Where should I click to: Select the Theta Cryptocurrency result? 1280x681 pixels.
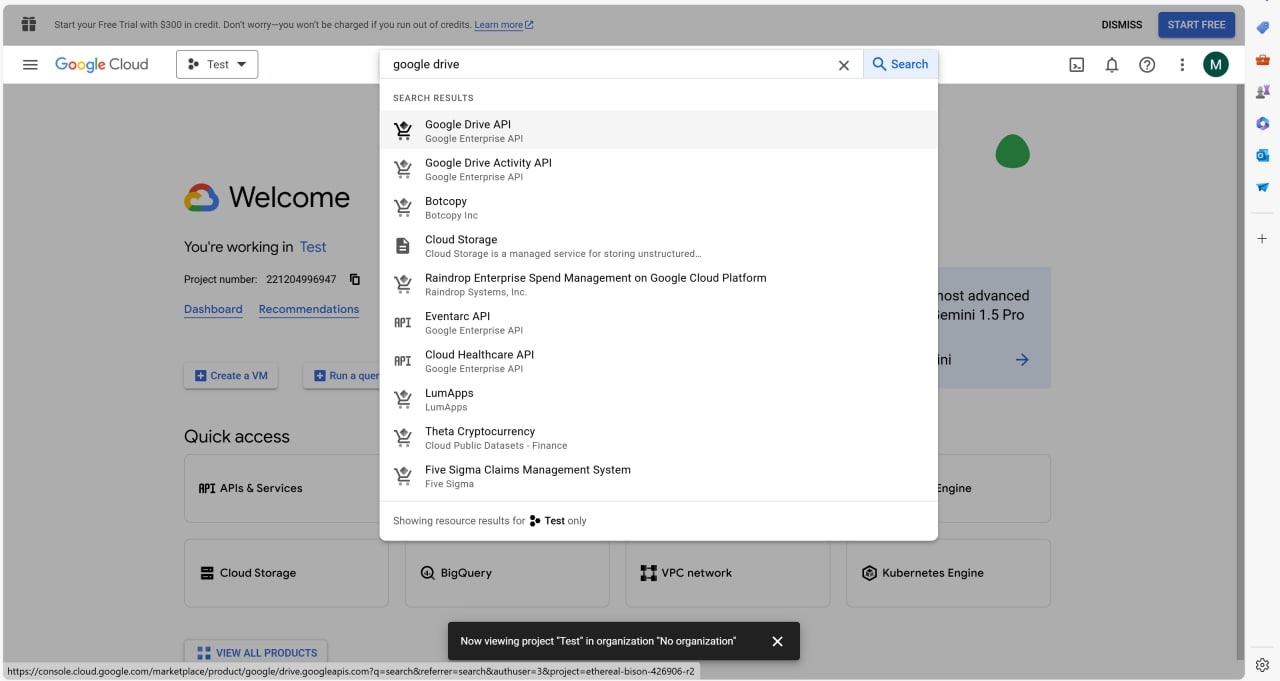click(659, 438)
